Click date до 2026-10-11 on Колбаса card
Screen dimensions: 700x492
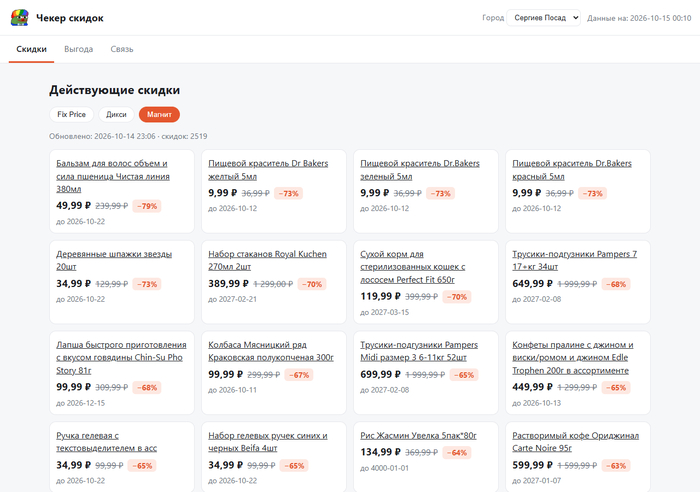coord(233,390)
